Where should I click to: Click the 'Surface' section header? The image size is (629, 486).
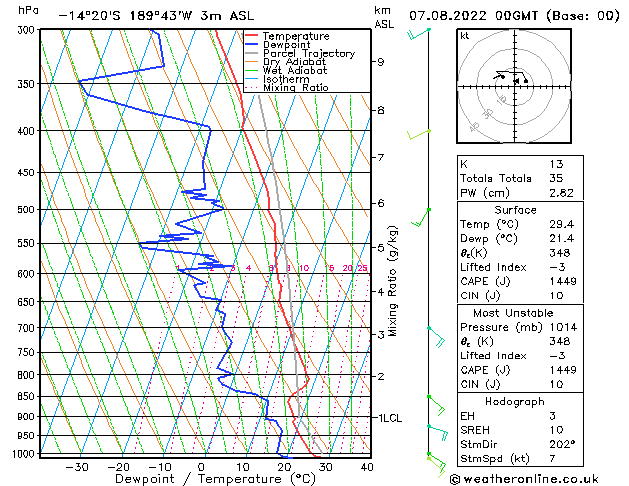(515, 210)
